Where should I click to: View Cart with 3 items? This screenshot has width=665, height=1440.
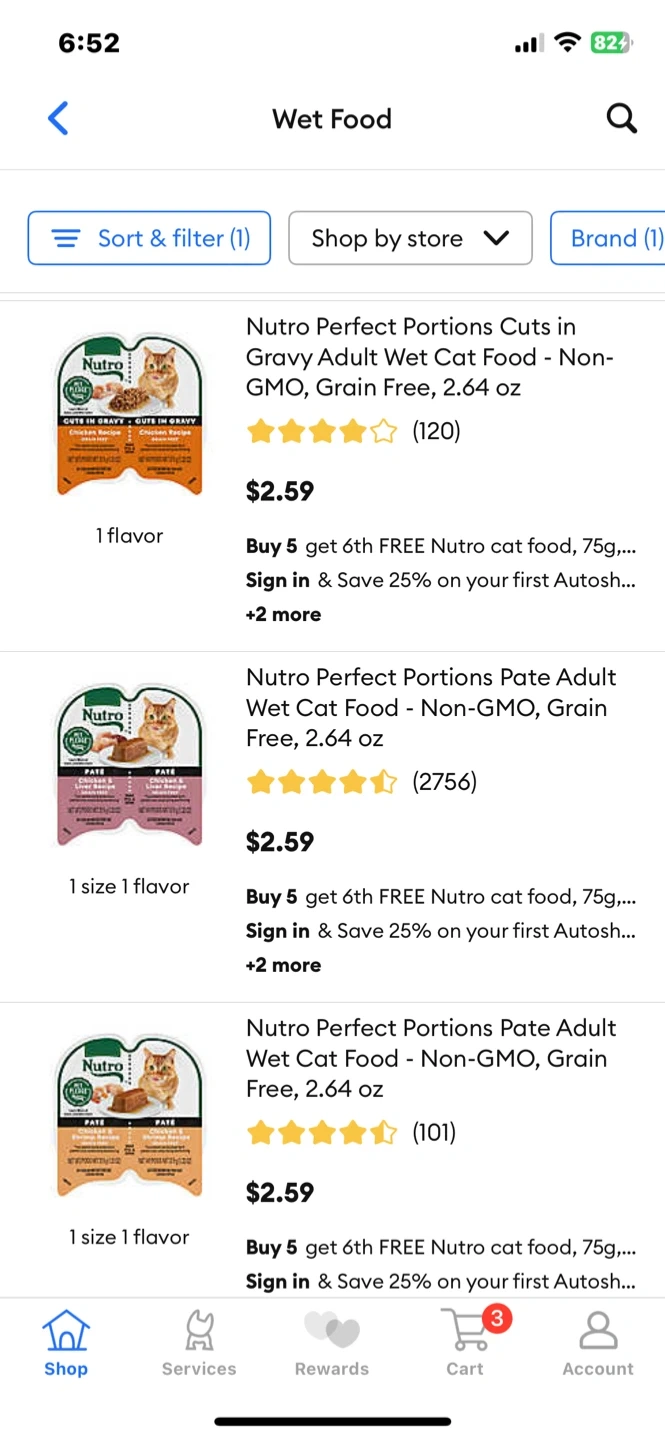466,1343
